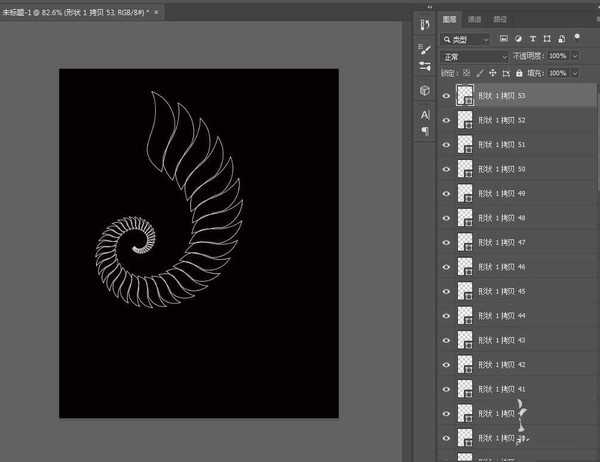Click thumbnail of layer 形状 1 拷贝 52

point(465,120)
